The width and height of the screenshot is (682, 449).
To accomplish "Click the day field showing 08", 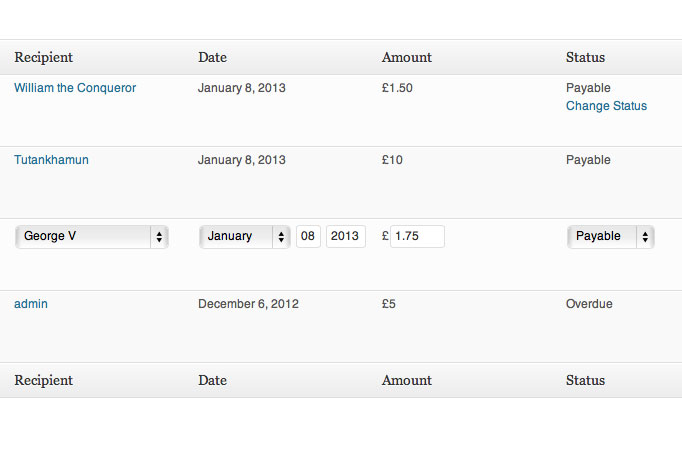I will coord(308,236).
